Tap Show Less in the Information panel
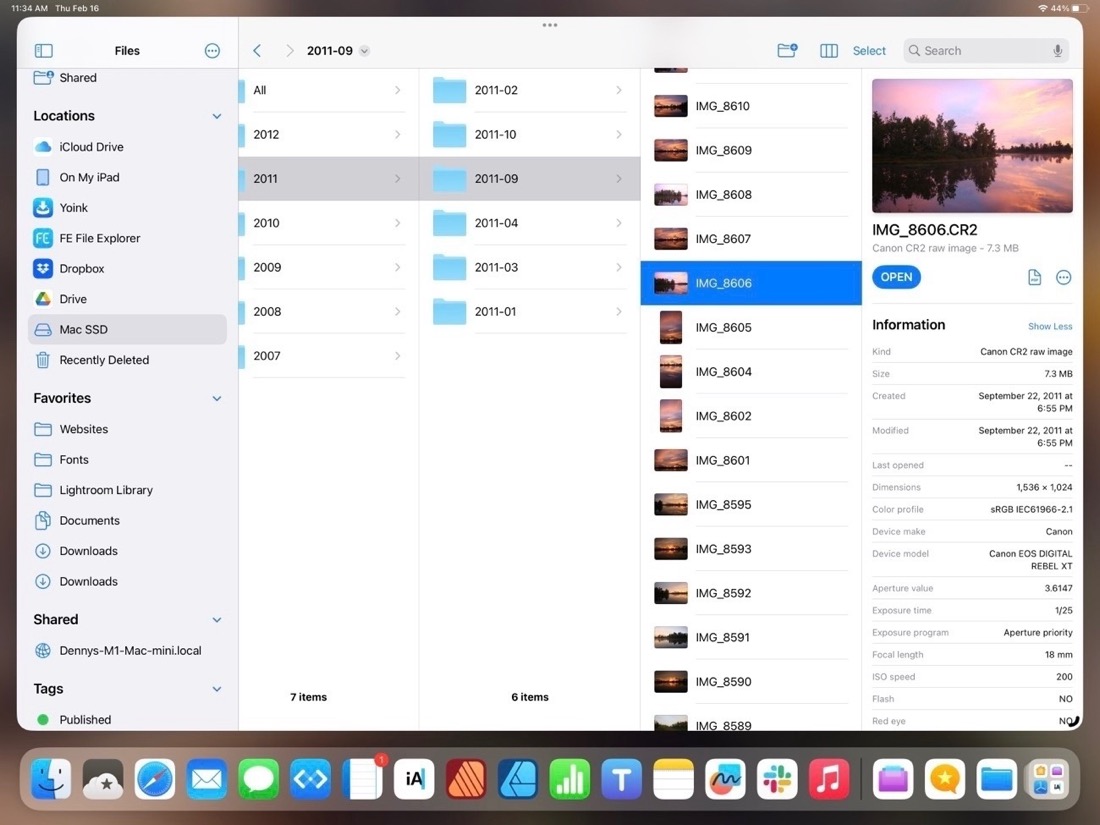The image size is (1100, 825). click(x=1049, y=326)
